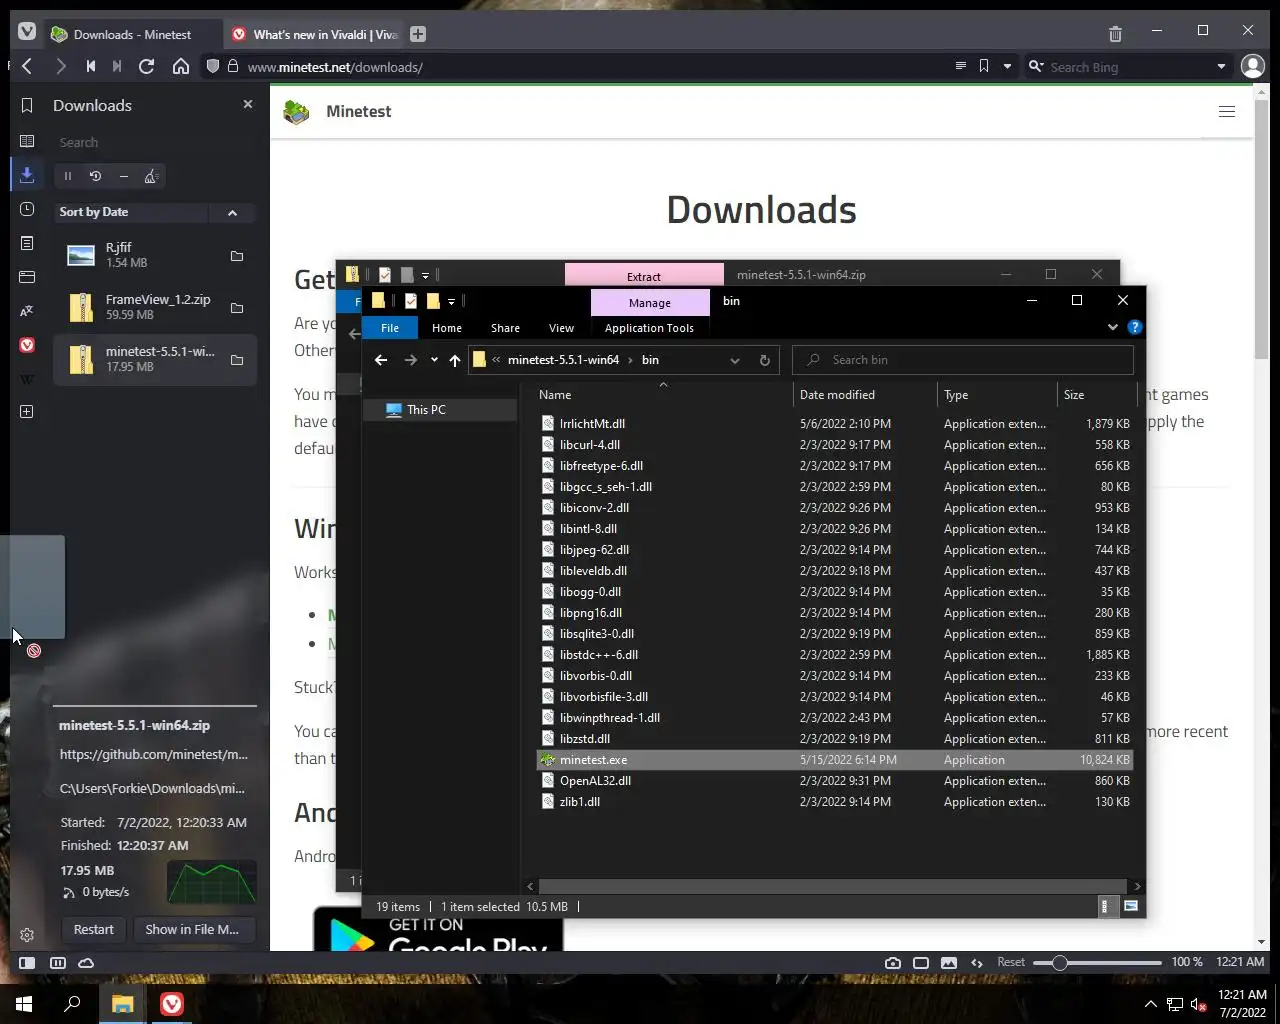Switch to Home ribbon tab
Image resolution: width=1280 pixels, height=1024 pixels.
447,328
